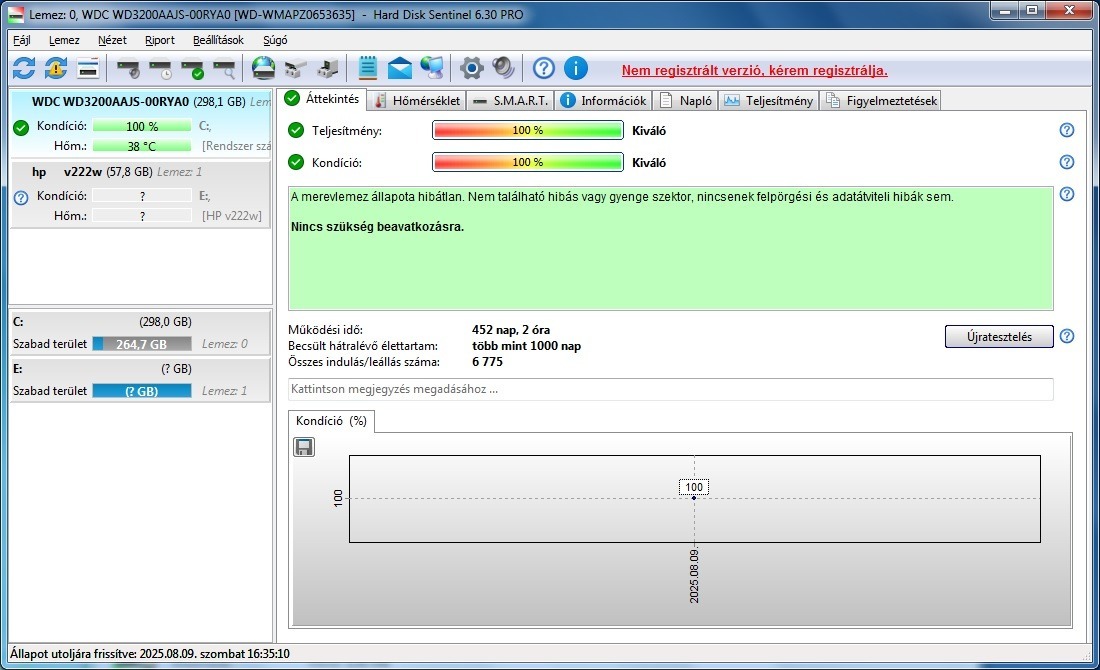Click the E: free space (? GB) bar

[x=142, y=391]
